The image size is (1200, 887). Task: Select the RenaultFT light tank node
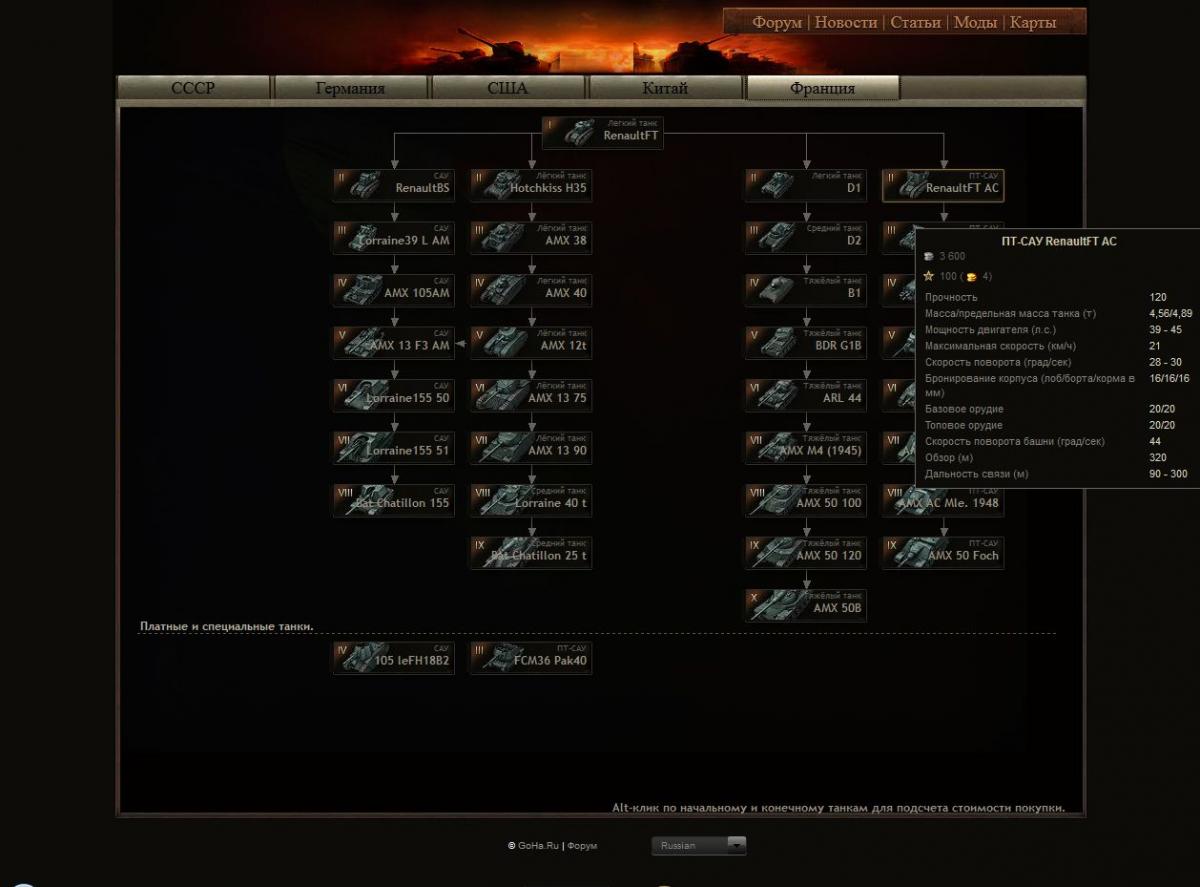click(x=602, y=133)
